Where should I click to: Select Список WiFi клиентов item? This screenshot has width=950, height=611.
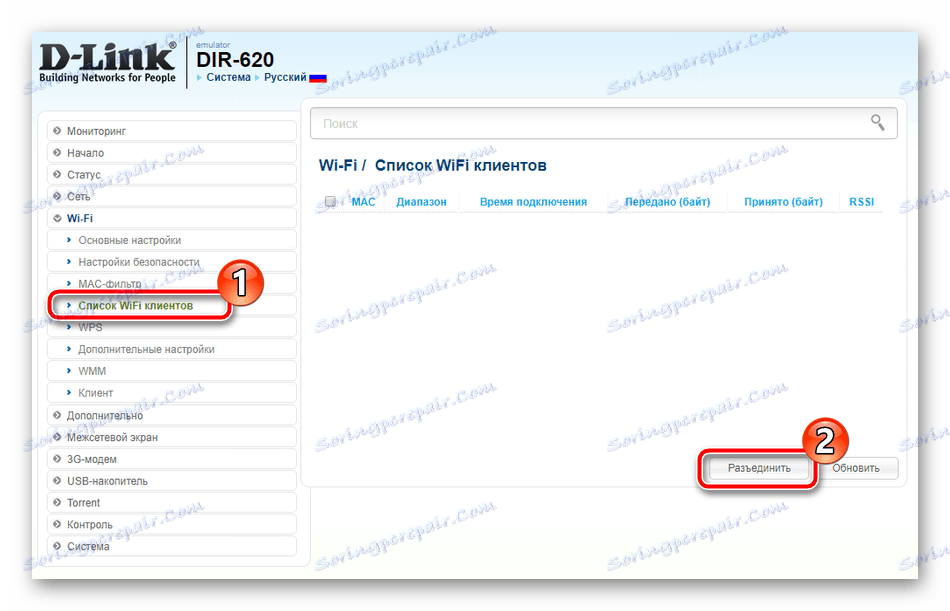[x=172, y=306]
